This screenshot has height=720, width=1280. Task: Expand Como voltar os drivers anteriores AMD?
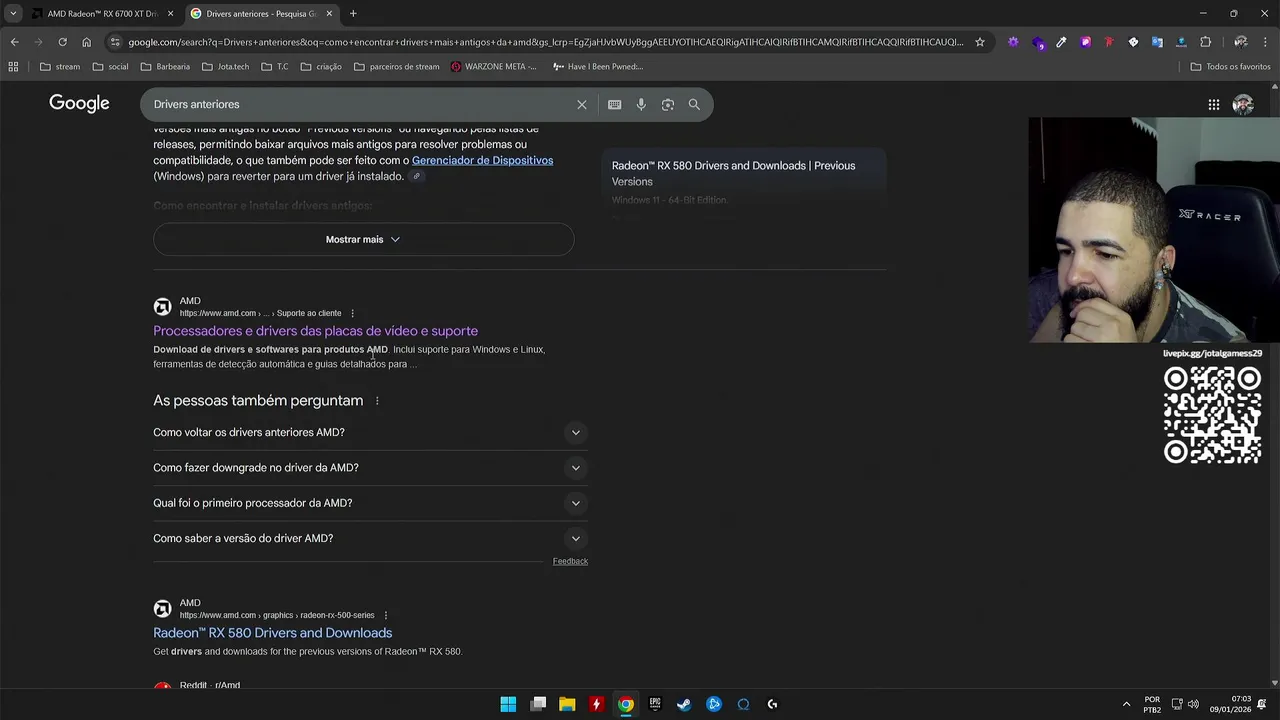click(370, 432)
